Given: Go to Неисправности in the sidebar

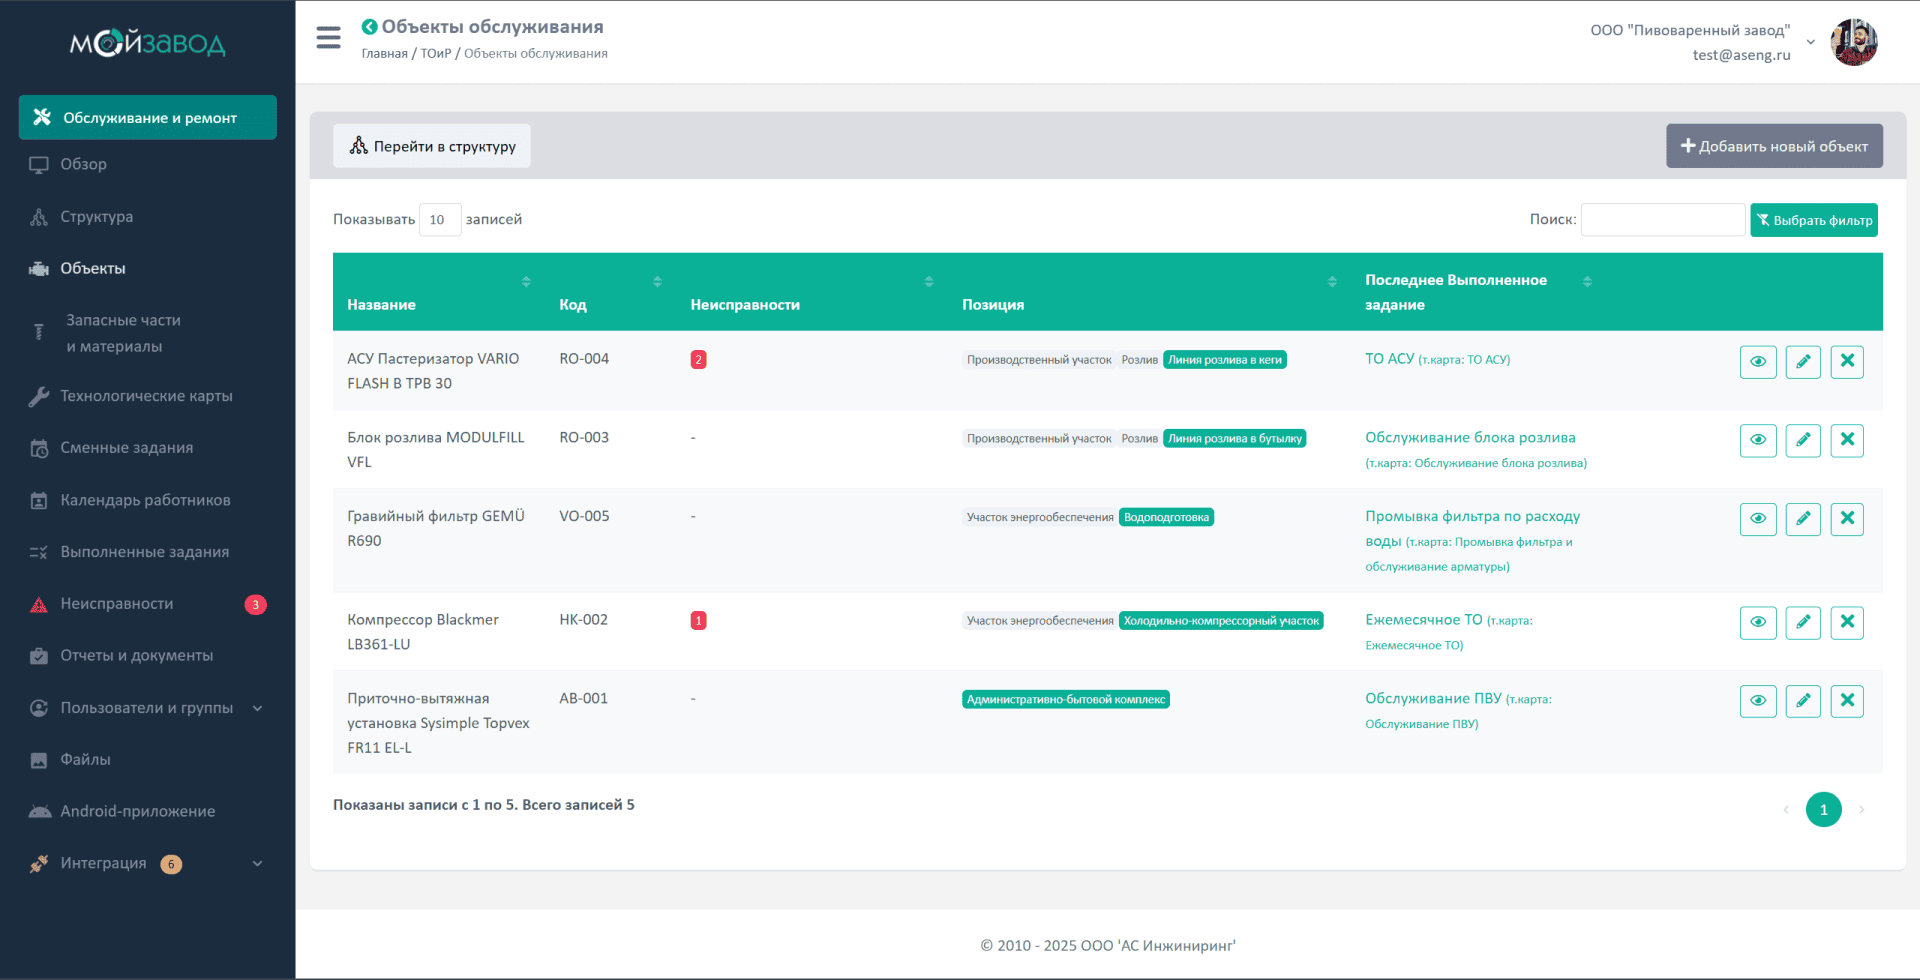Looking at the screenshot, I should click(x=117, y=604).
